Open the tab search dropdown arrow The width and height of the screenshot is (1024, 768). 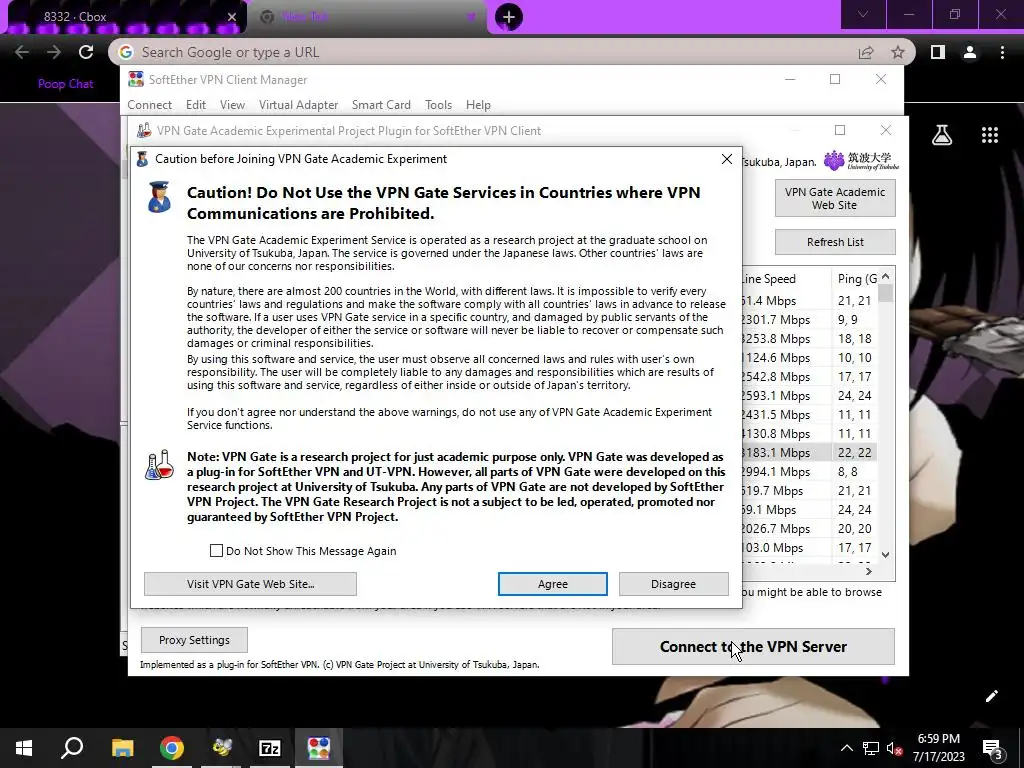pos(863,14)
